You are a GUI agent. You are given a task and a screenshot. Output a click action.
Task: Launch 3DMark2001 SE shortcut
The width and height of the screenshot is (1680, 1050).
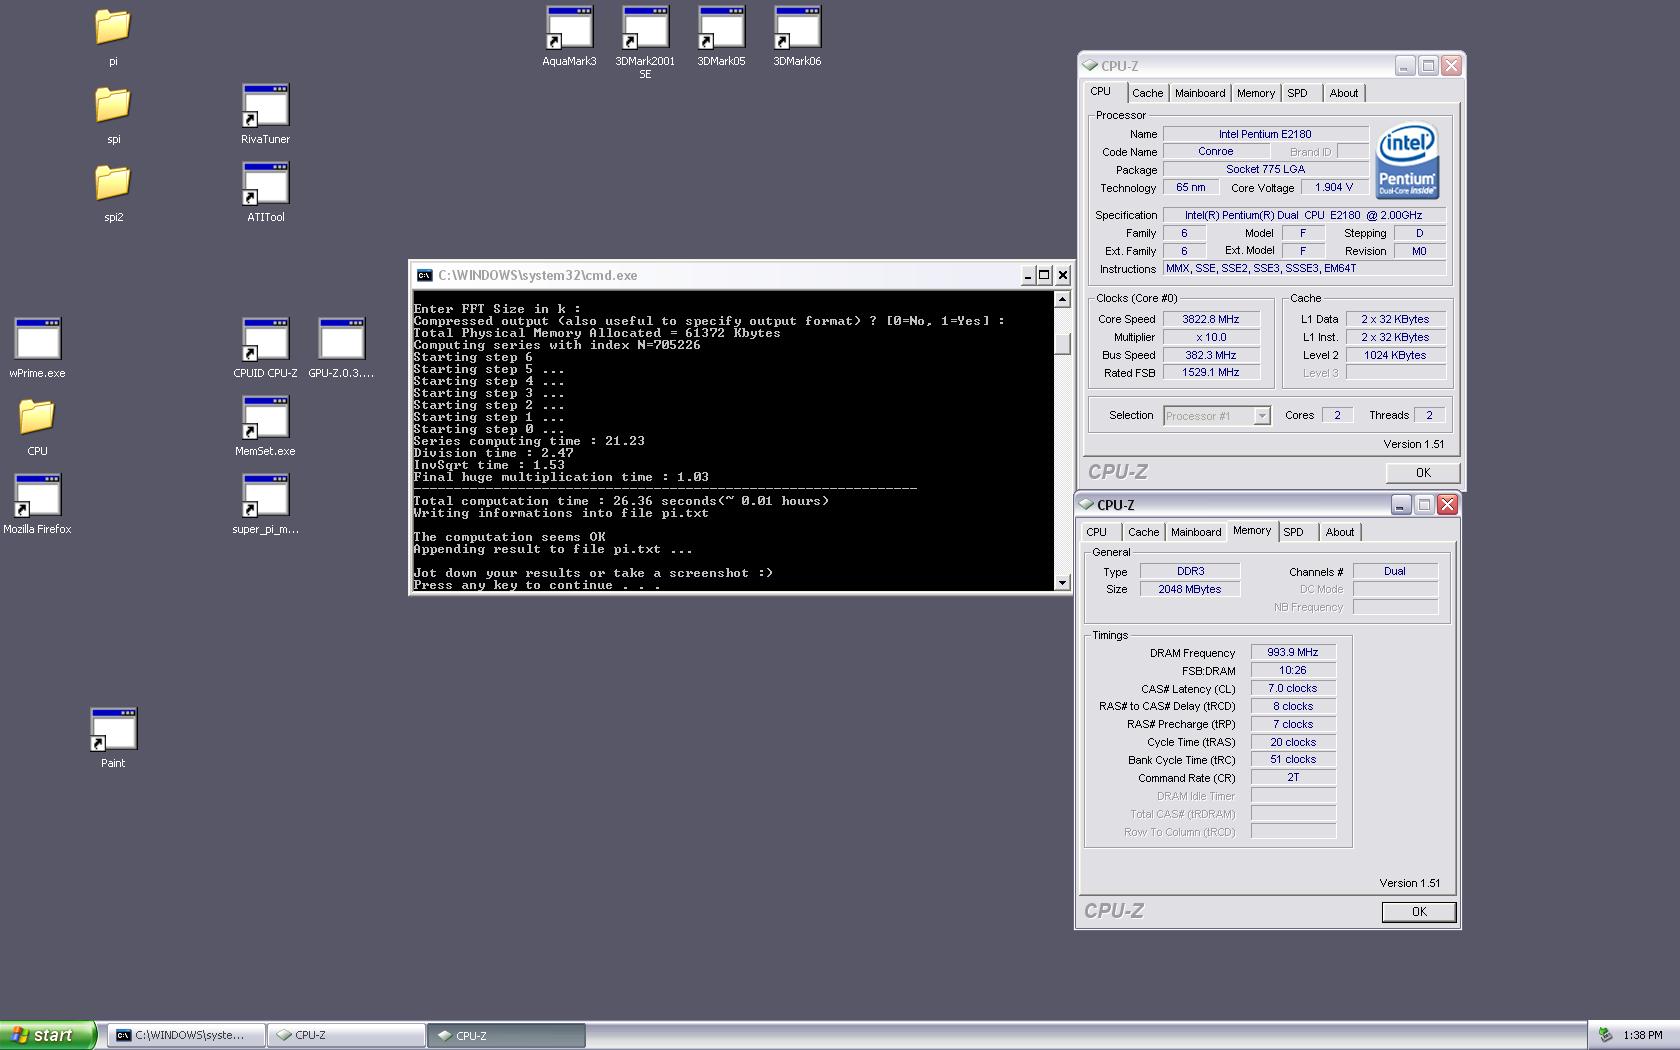pyautogui.click(x=645, y=28)
